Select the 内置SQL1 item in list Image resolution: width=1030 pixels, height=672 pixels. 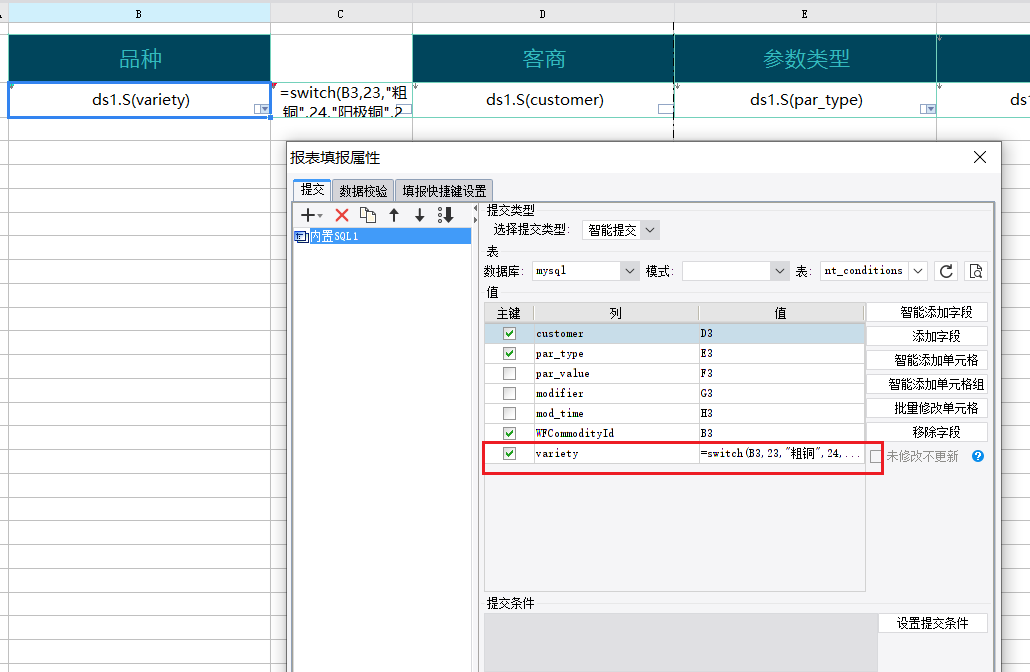click(334, 237)
